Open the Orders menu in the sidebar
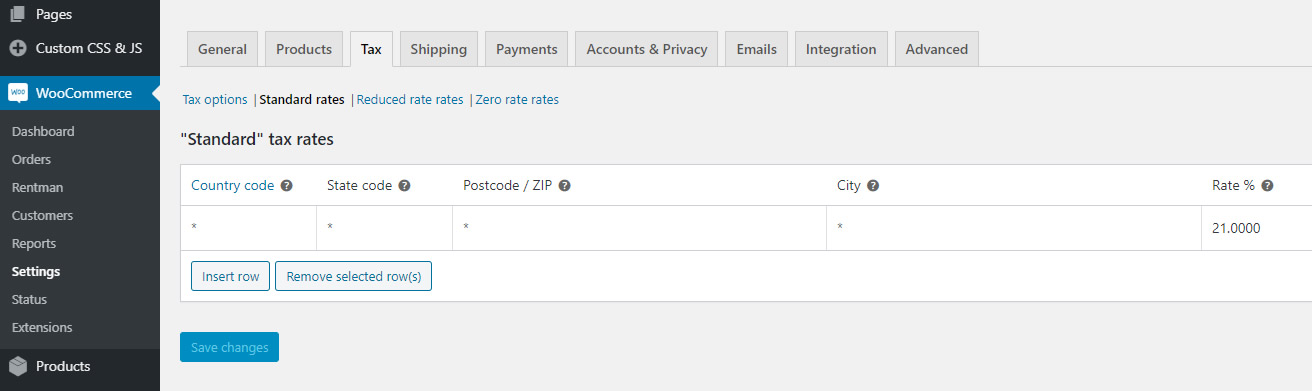Viewport: 1312px width, 391px height. (x=31, y=159)
